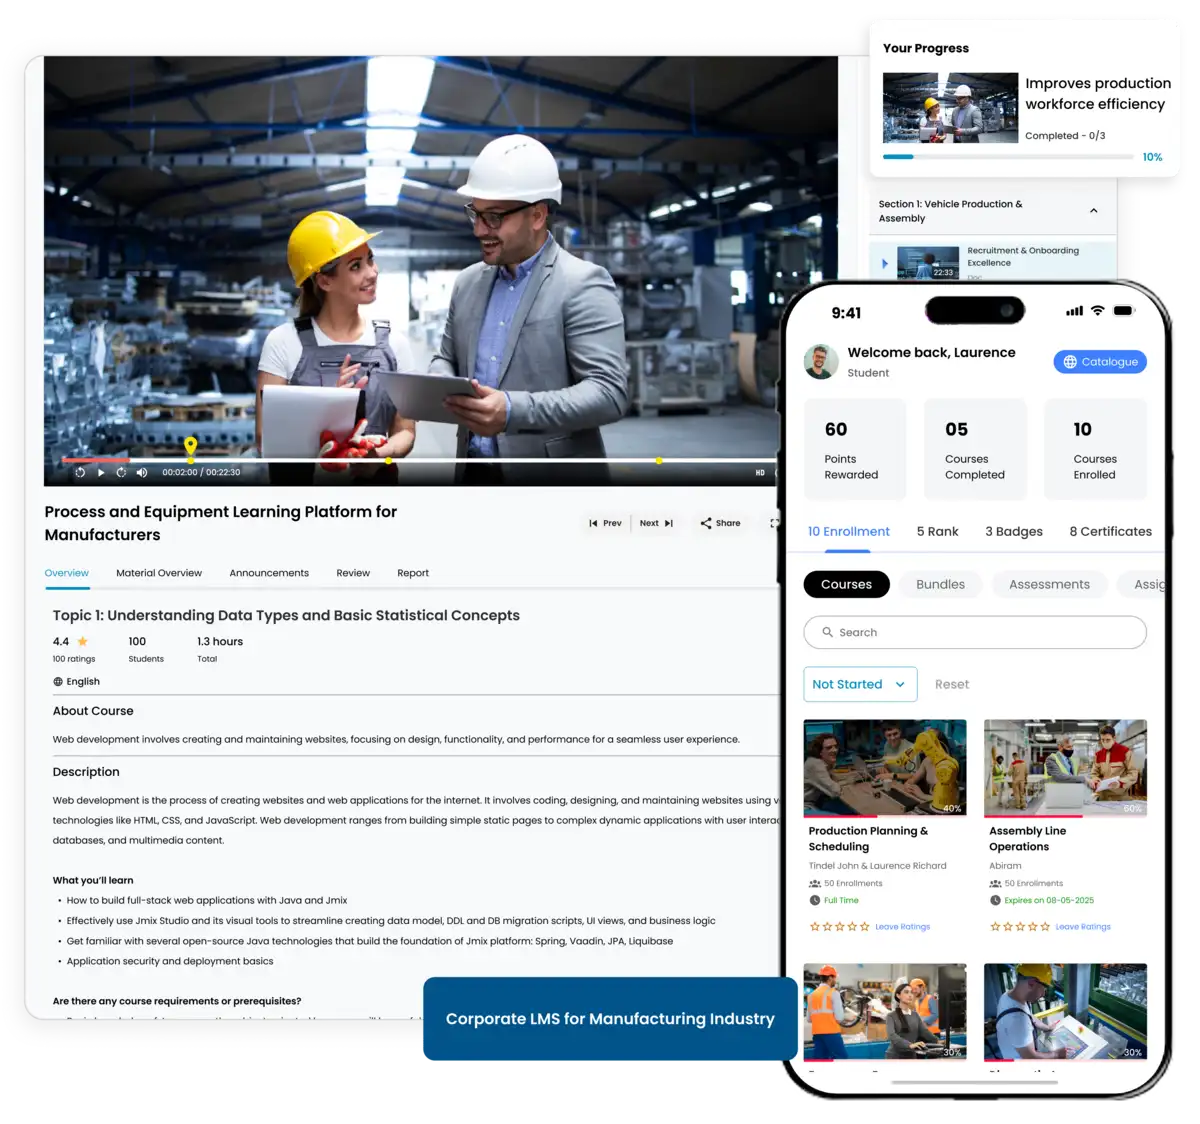Viewport: 1200px width, 1124px height.
Task: Switch to the Material Overview tab
Action: [x=159, y=572]
